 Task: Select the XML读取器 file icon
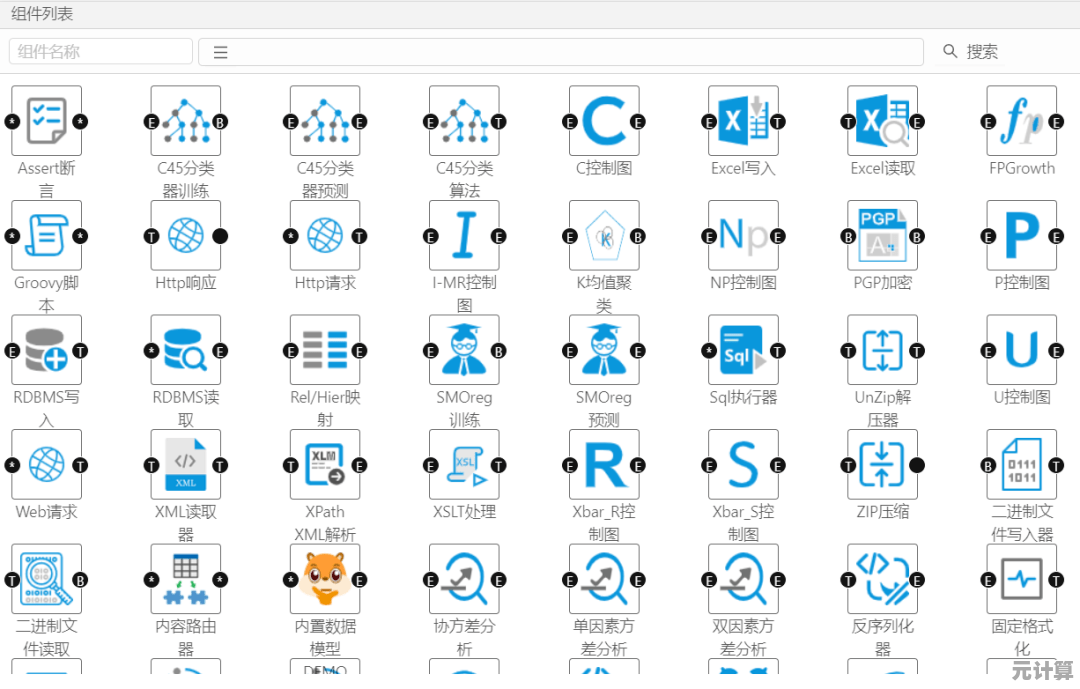click(x=186, y=465)
